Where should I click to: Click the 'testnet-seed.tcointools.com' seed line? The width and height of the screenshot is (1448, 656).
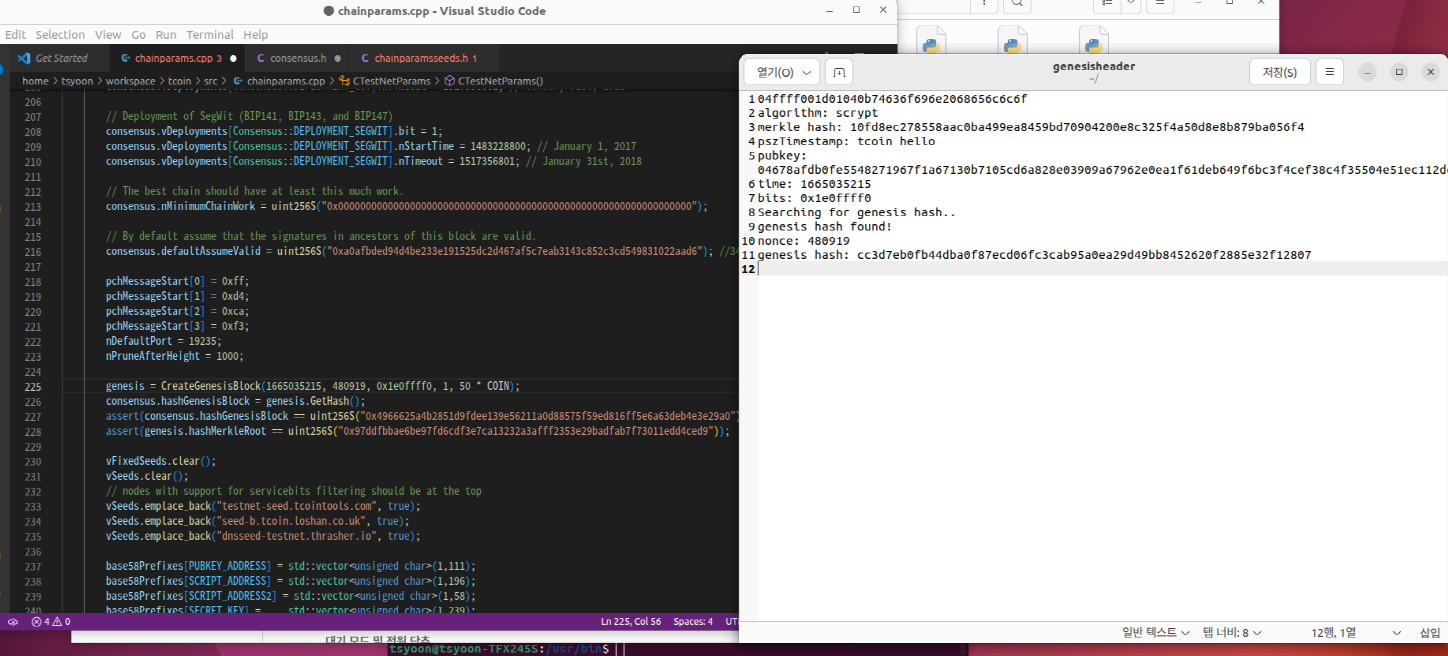pyautogui.click(x=263, y=506)
